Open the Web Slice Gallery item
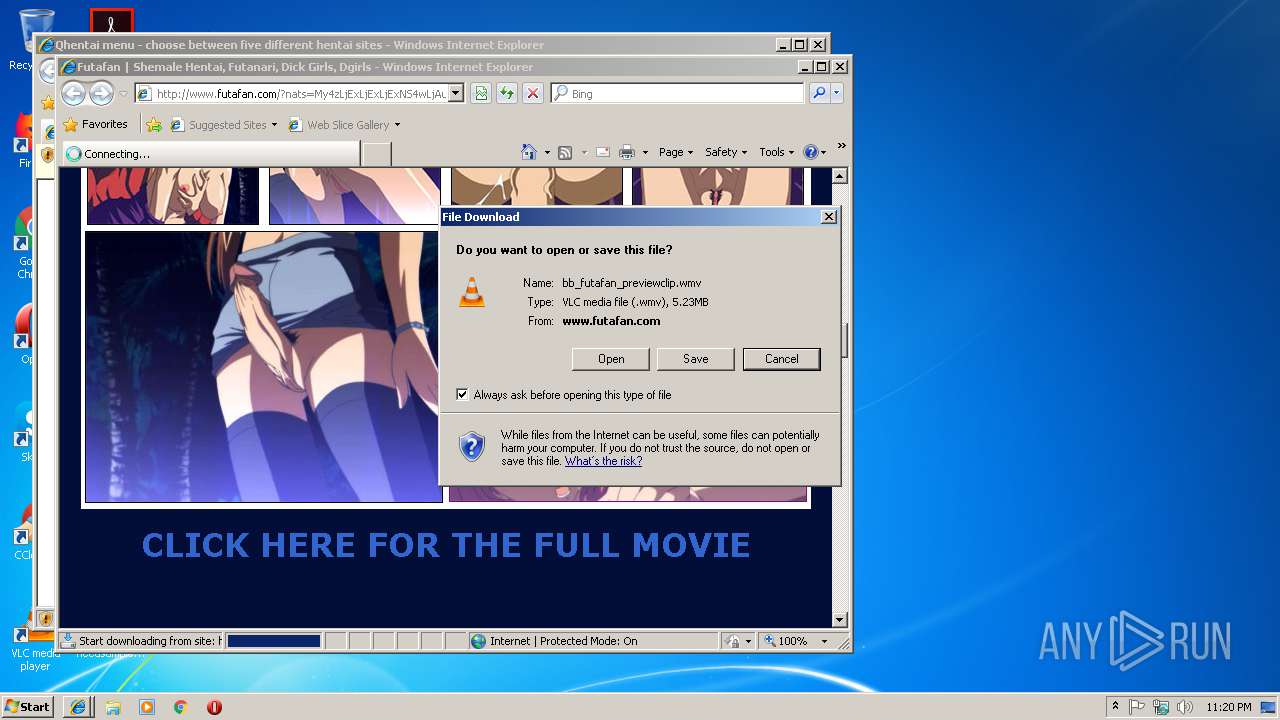This screenshot has height=720, width=1280. [x=344, y=125]
